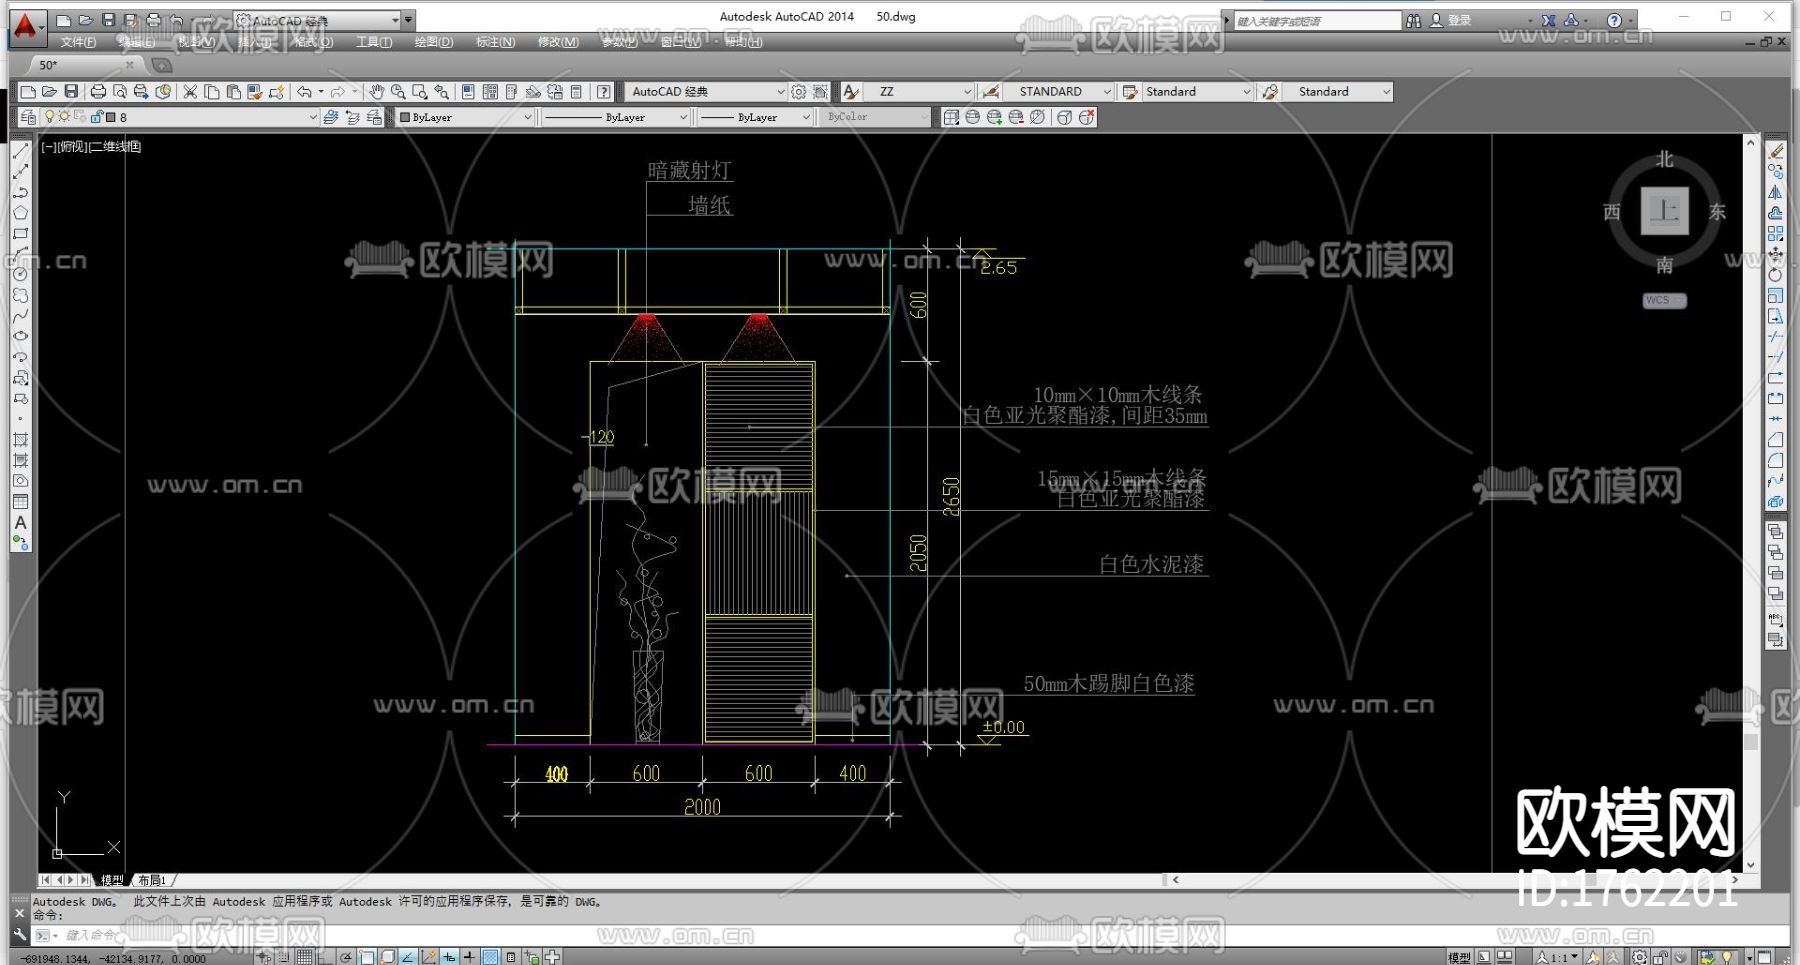Screen dimensions: 1800x965
Task: Toggle the grid display in status bar
Action: click(304, 957)
